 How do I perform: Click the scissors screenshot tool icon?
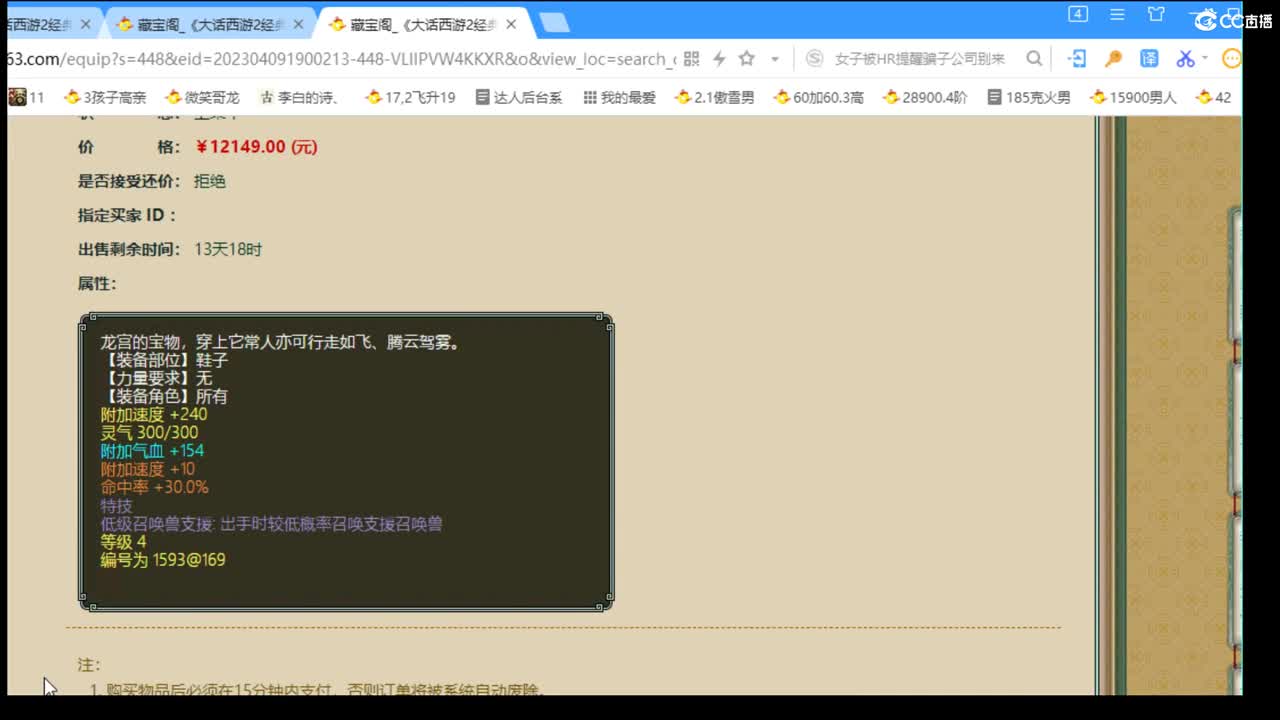(x=1185, y=59)
